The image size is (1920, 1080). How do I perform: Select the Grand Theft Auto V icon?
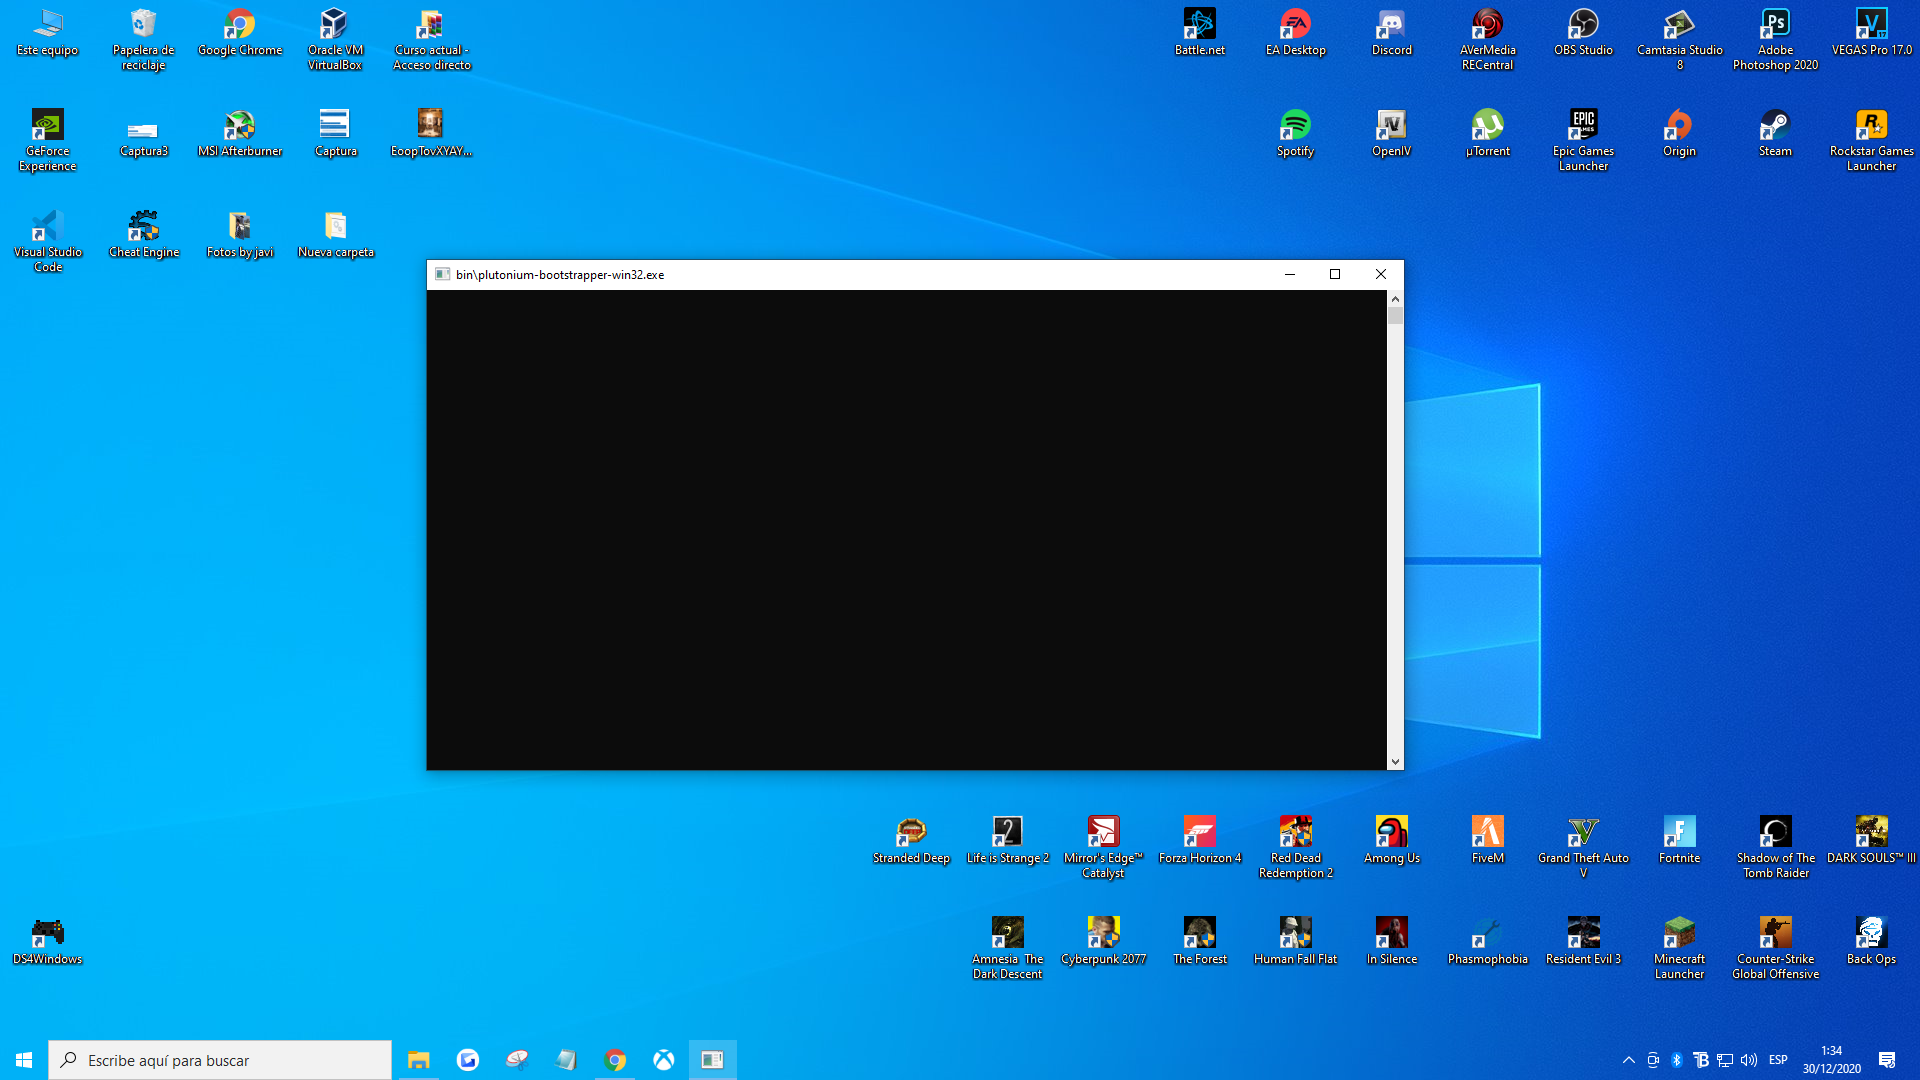(1584, 848)
